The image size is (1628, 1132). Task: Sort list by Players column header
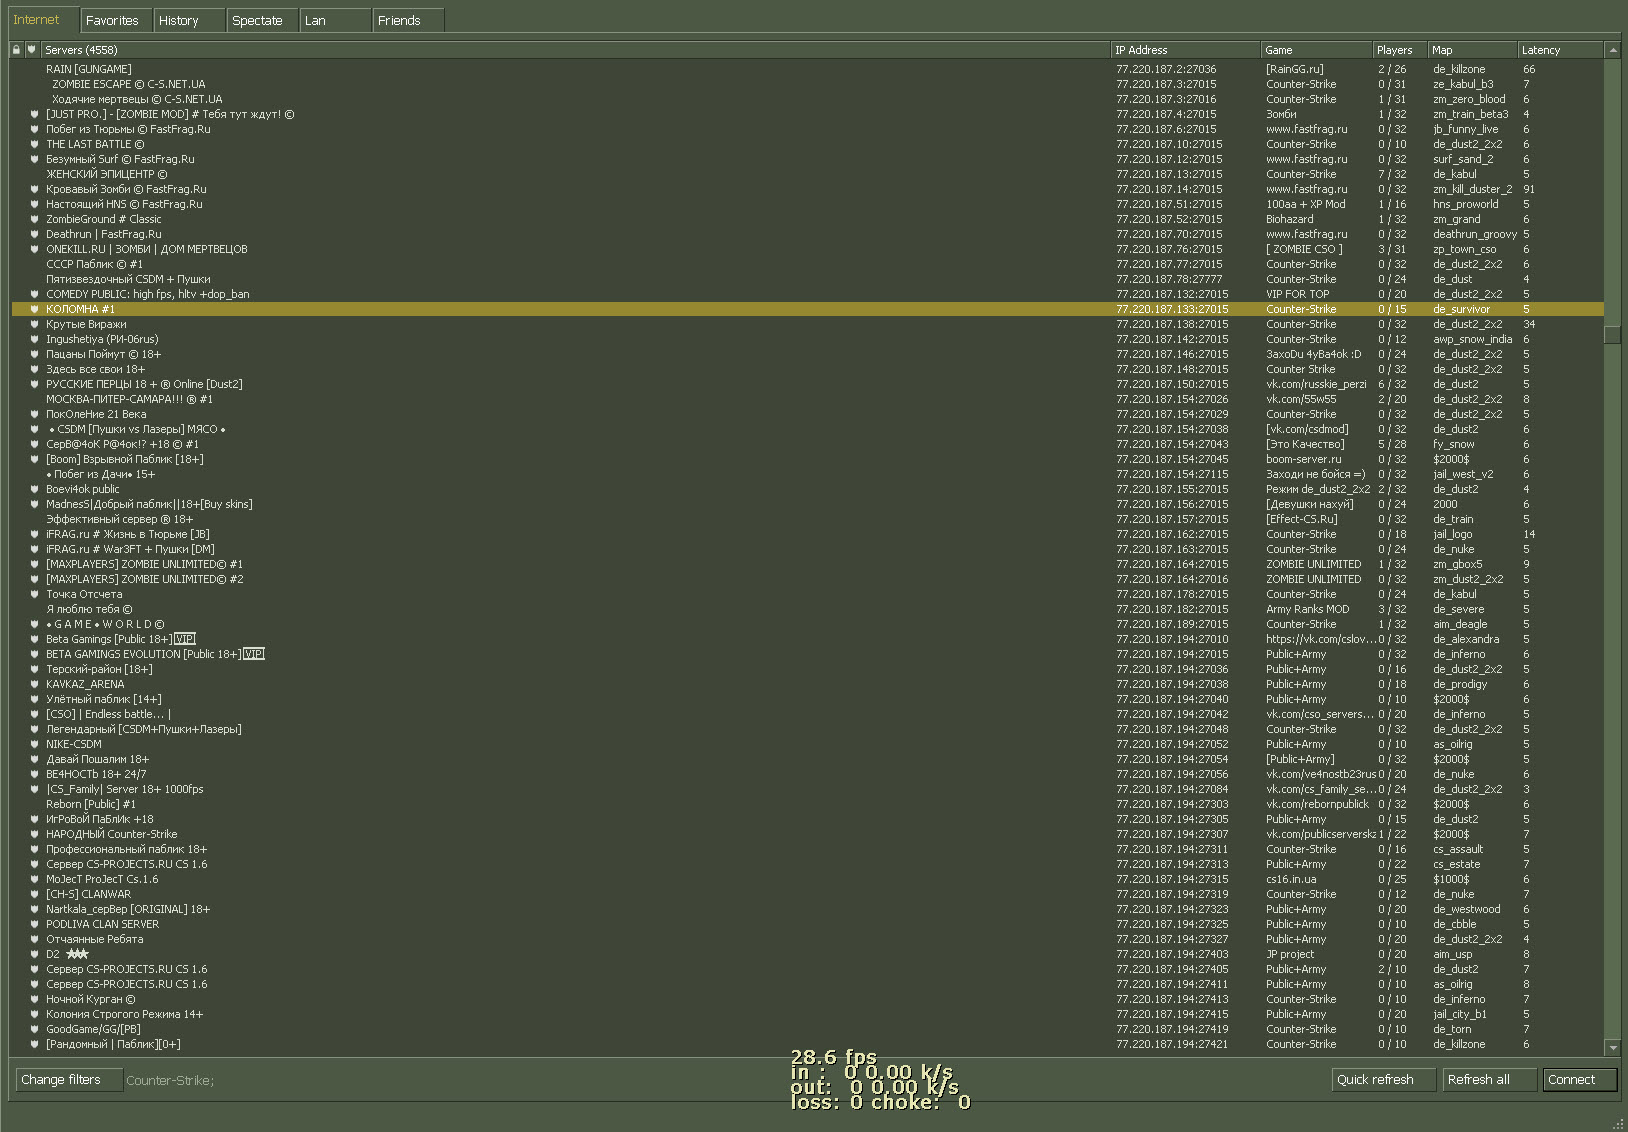(1400, 50)
